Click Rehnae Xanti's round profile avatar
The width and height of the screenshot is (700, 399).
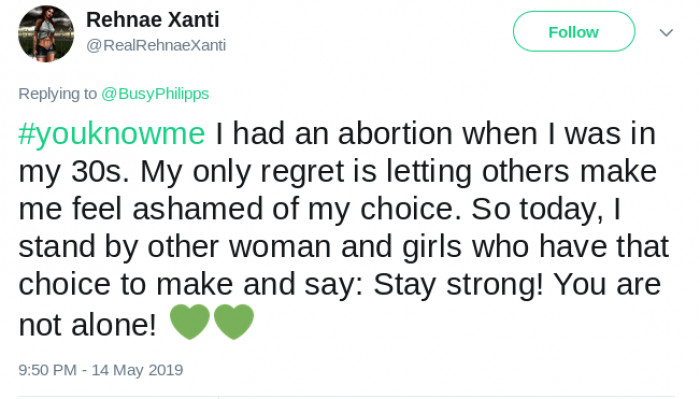(x=46, y=33)
